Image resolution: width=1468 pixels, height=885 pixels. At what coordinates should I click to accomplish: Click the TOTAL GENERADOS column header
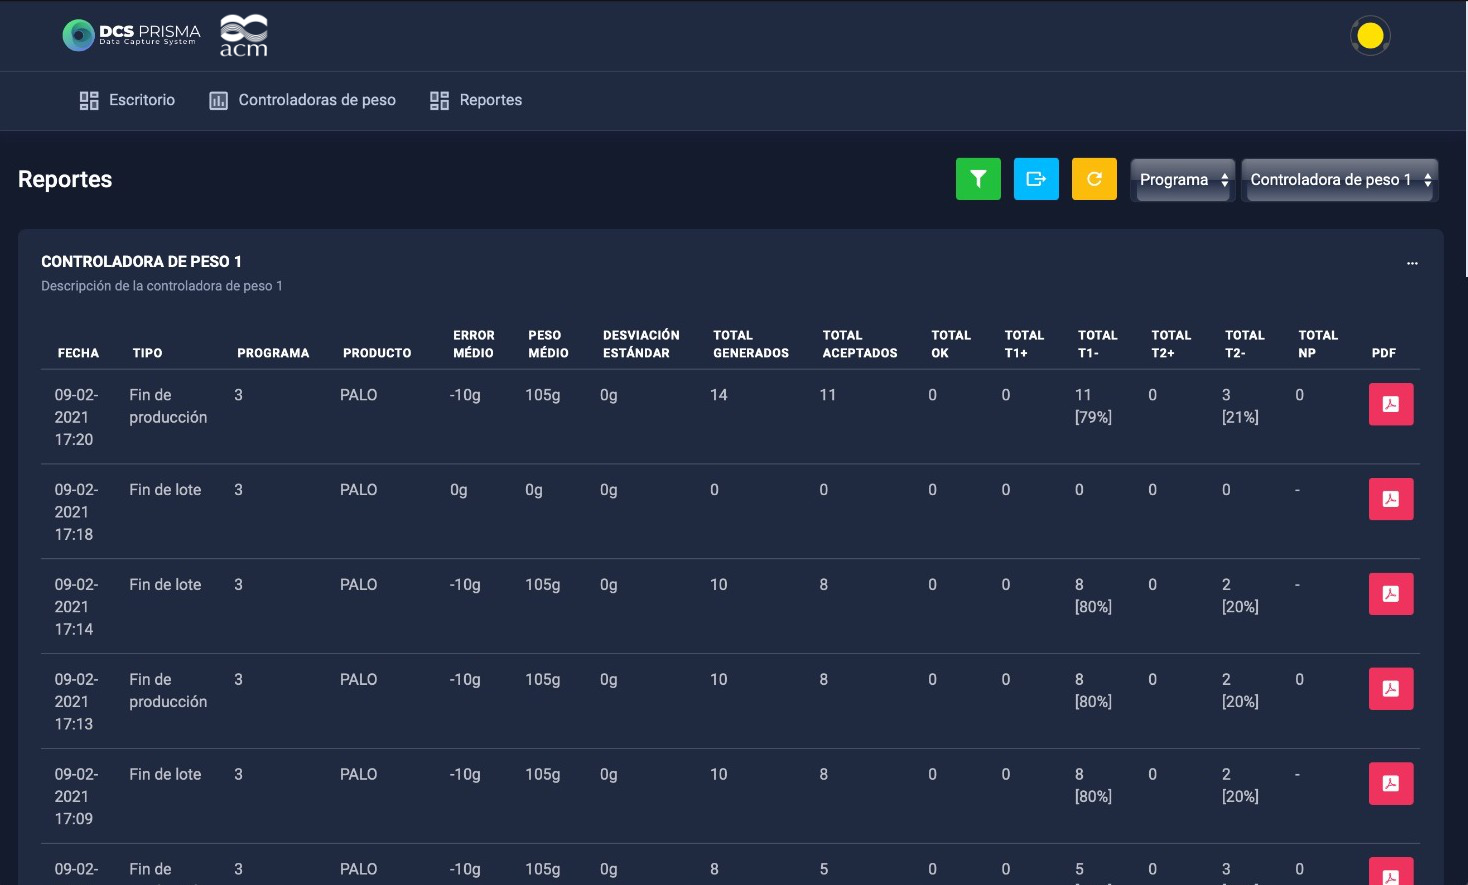coord(751,344)
